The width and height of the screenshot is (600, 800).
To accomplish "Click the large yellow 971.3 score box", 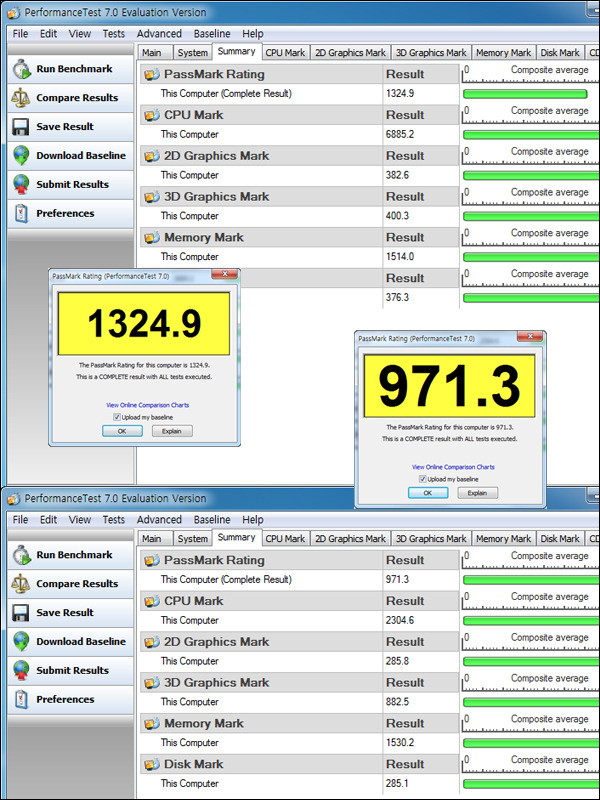I will point(449,386).
